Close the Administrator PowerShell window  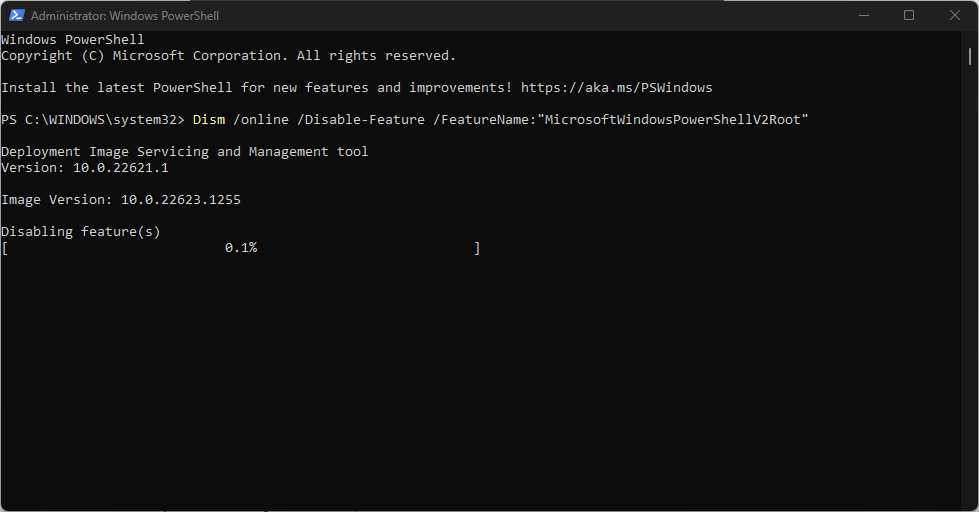(x=955, y=16)
